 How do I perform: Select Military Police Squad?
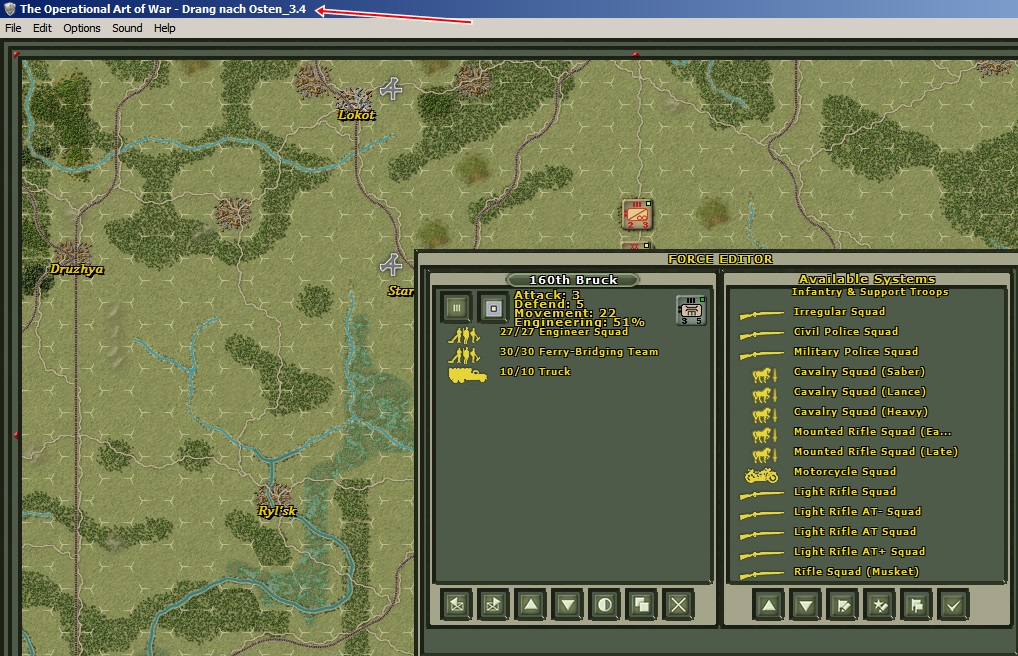pos(856,352)
